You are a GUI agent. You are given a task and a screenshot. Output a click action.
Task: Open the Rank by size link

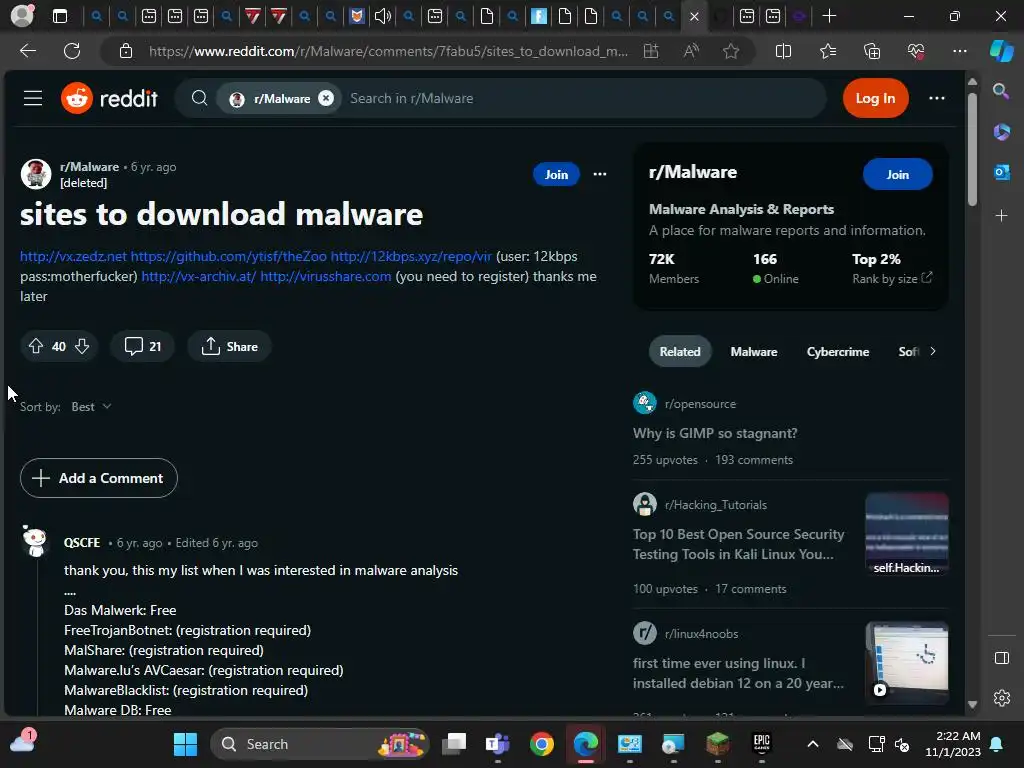[x=891, y=279]
